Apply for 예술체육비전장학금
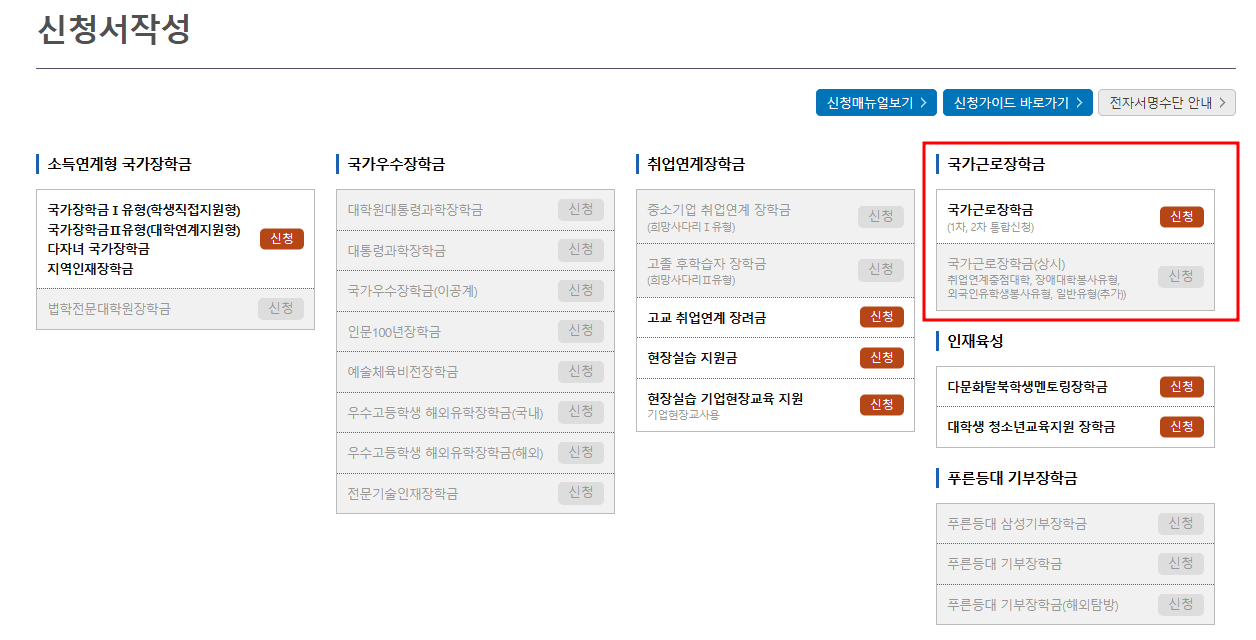 tap(581, 371)
